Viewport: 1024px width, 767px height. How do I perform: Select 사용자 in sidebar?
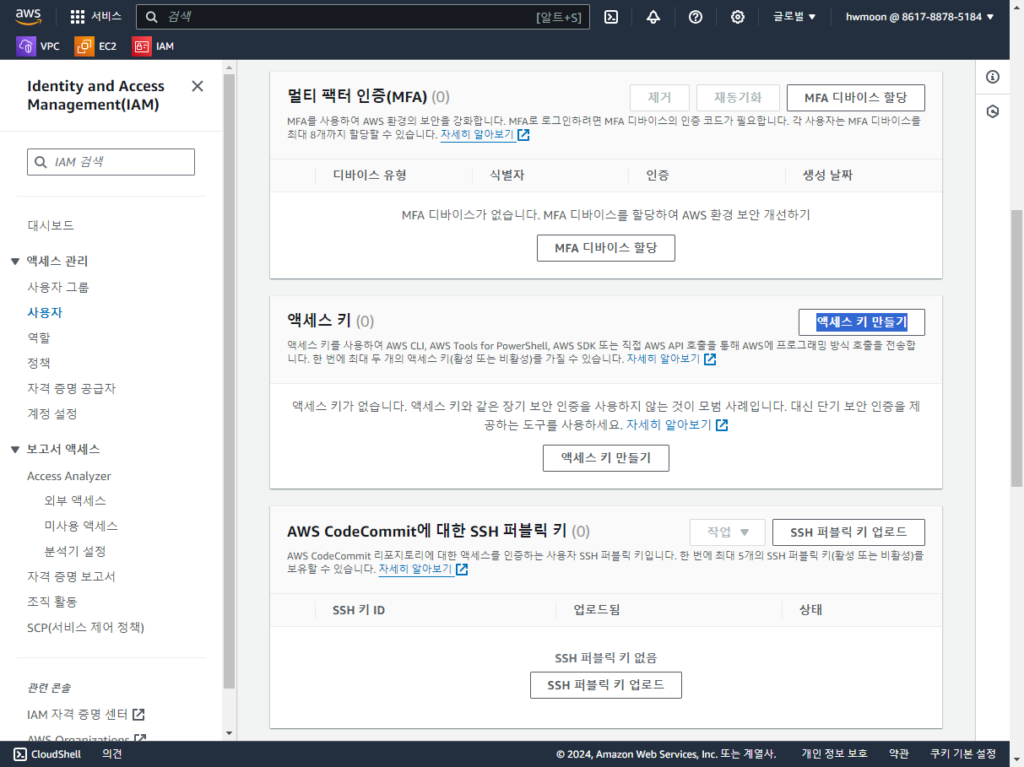[44, 312]
